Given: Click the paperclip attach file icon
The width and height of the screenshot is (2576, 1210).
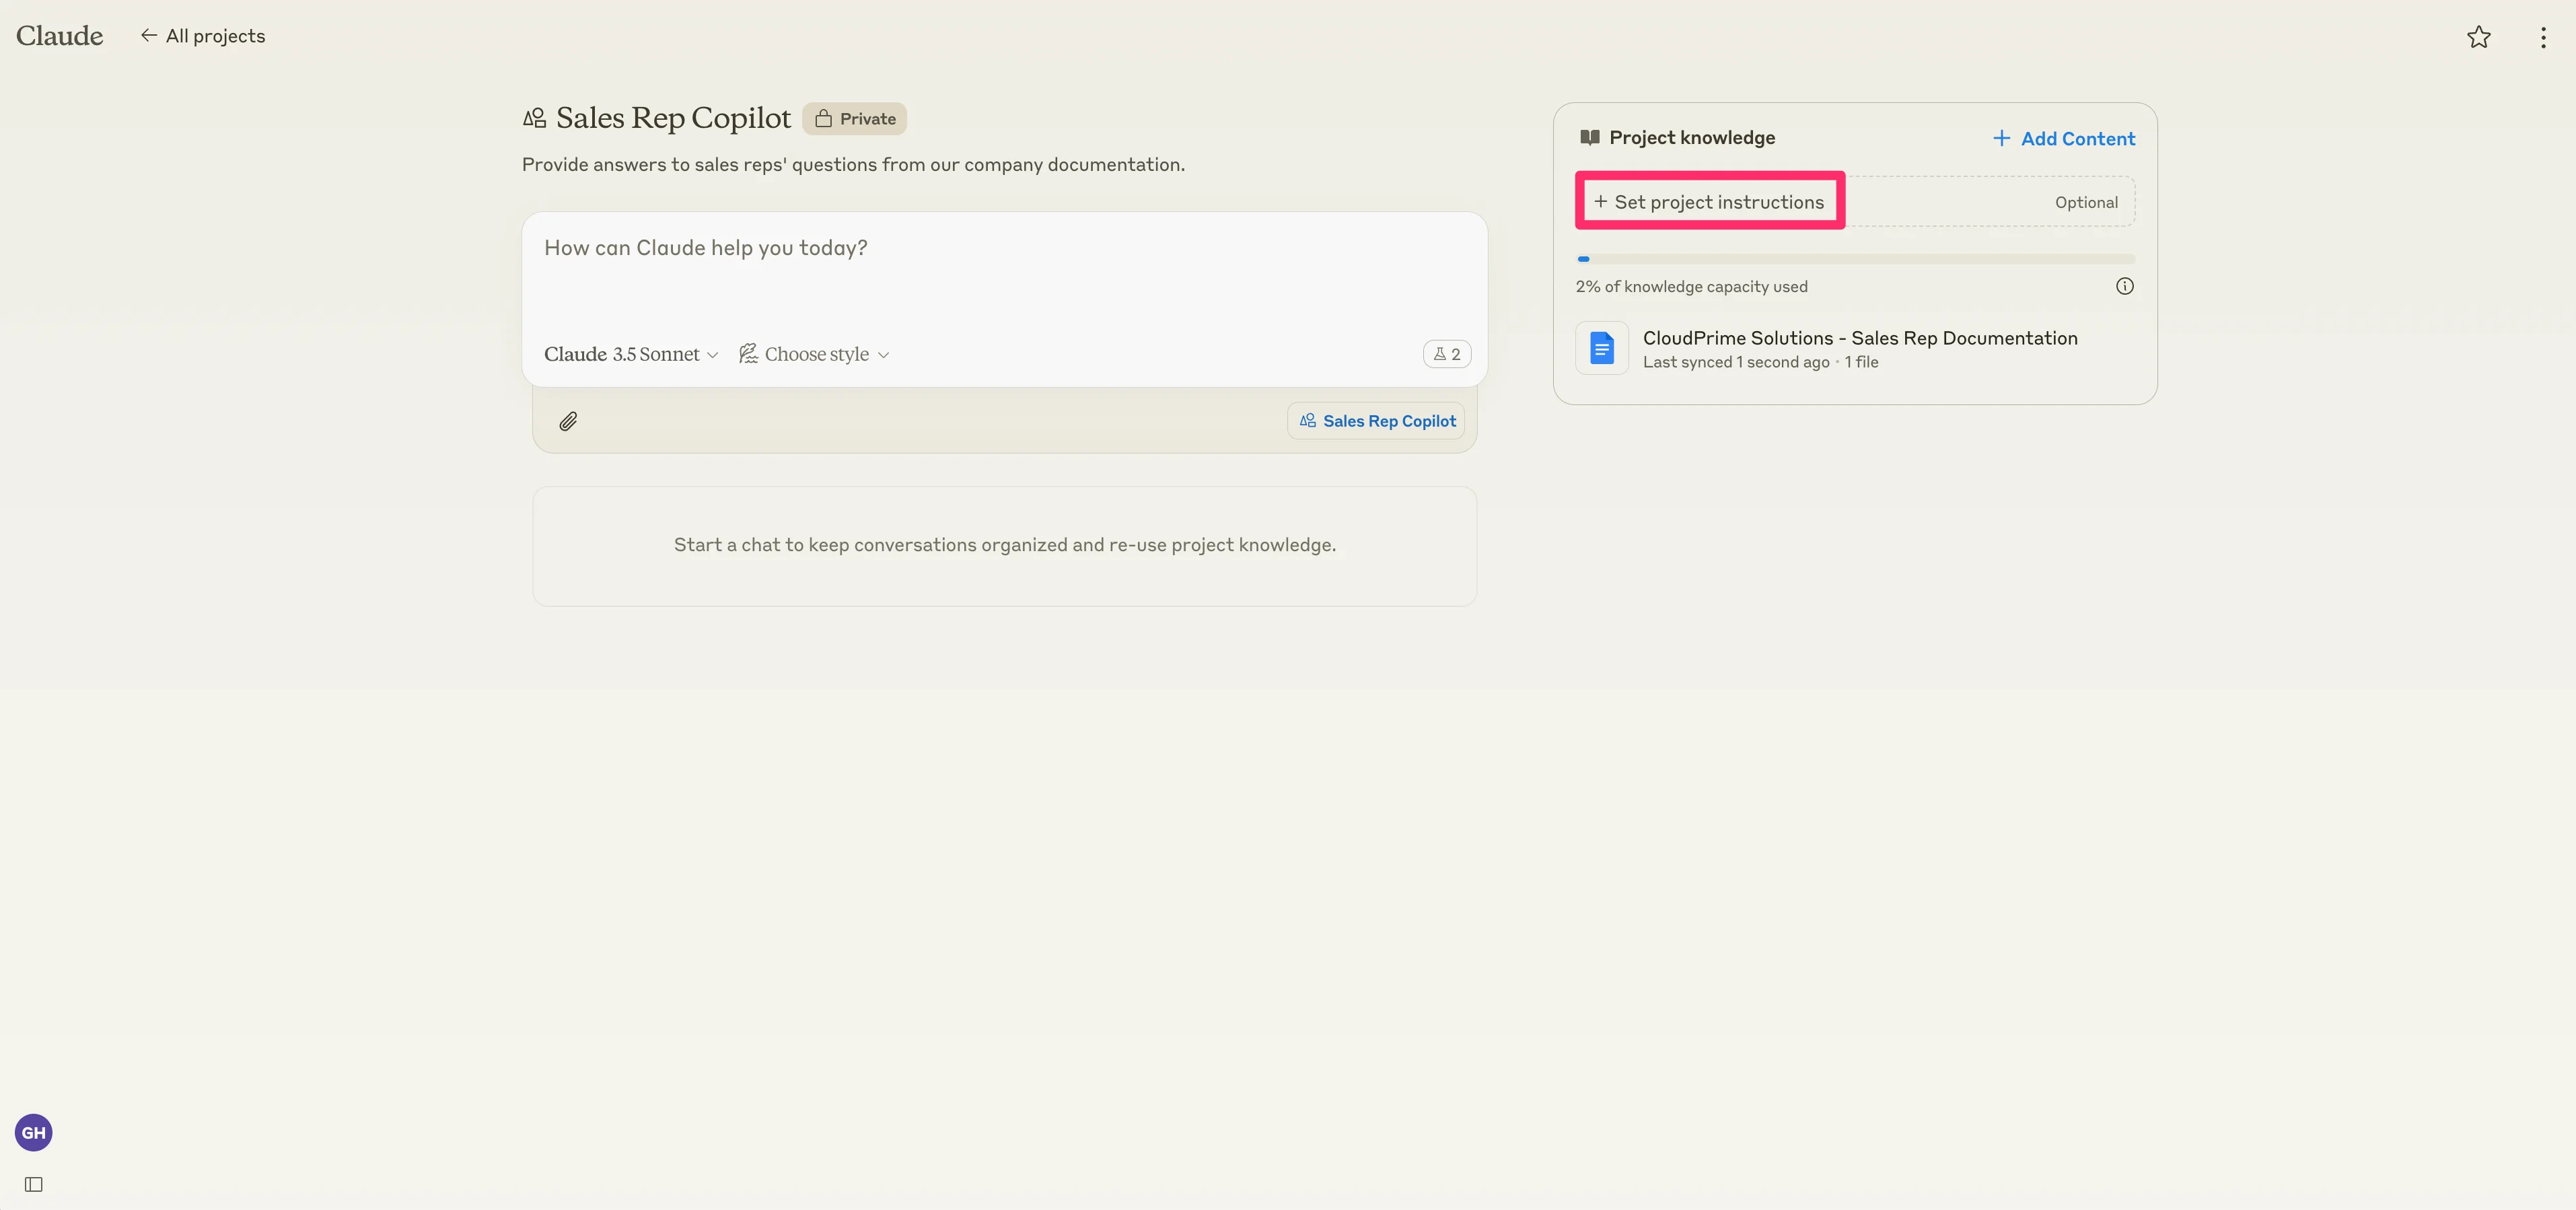Looking at the screenshot, I should 568,421.
